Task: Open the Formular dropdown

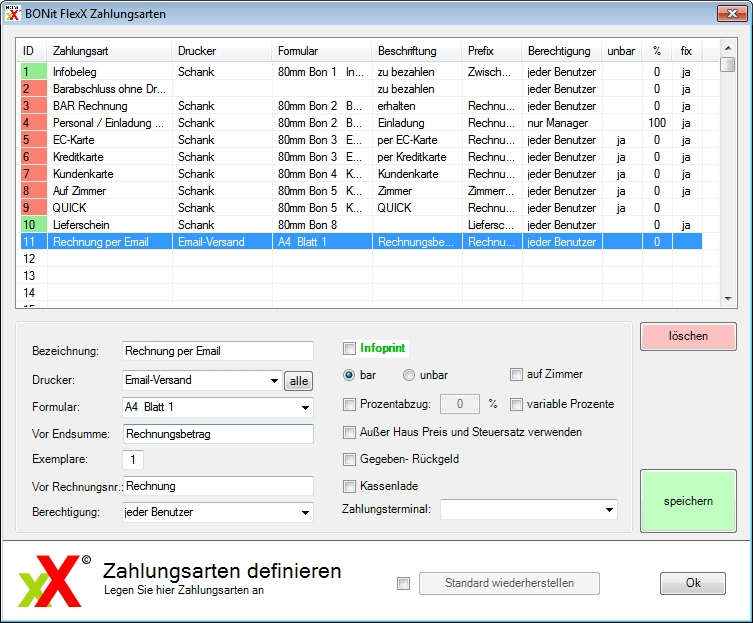Action: tap(305, 407)
